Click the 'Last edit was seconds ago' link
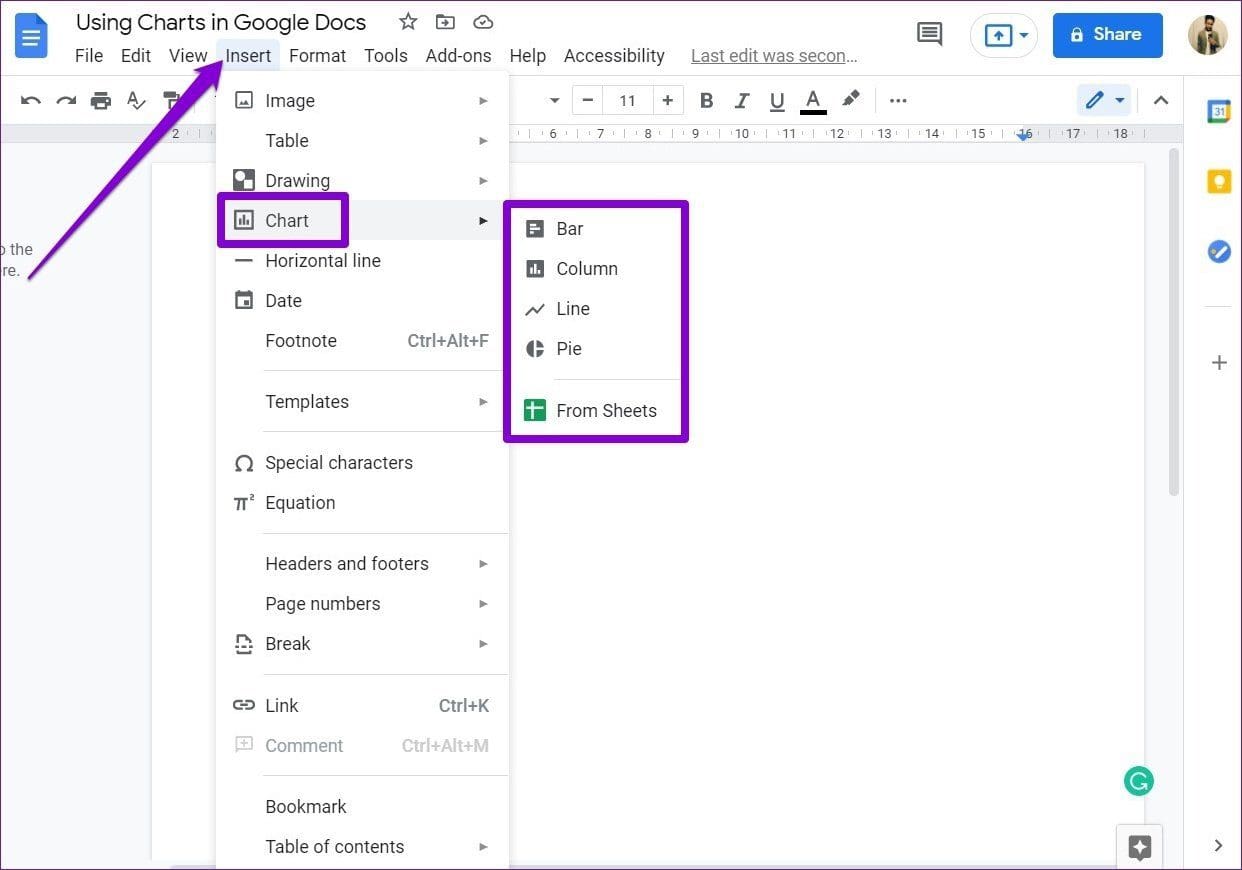 (774, 56)
